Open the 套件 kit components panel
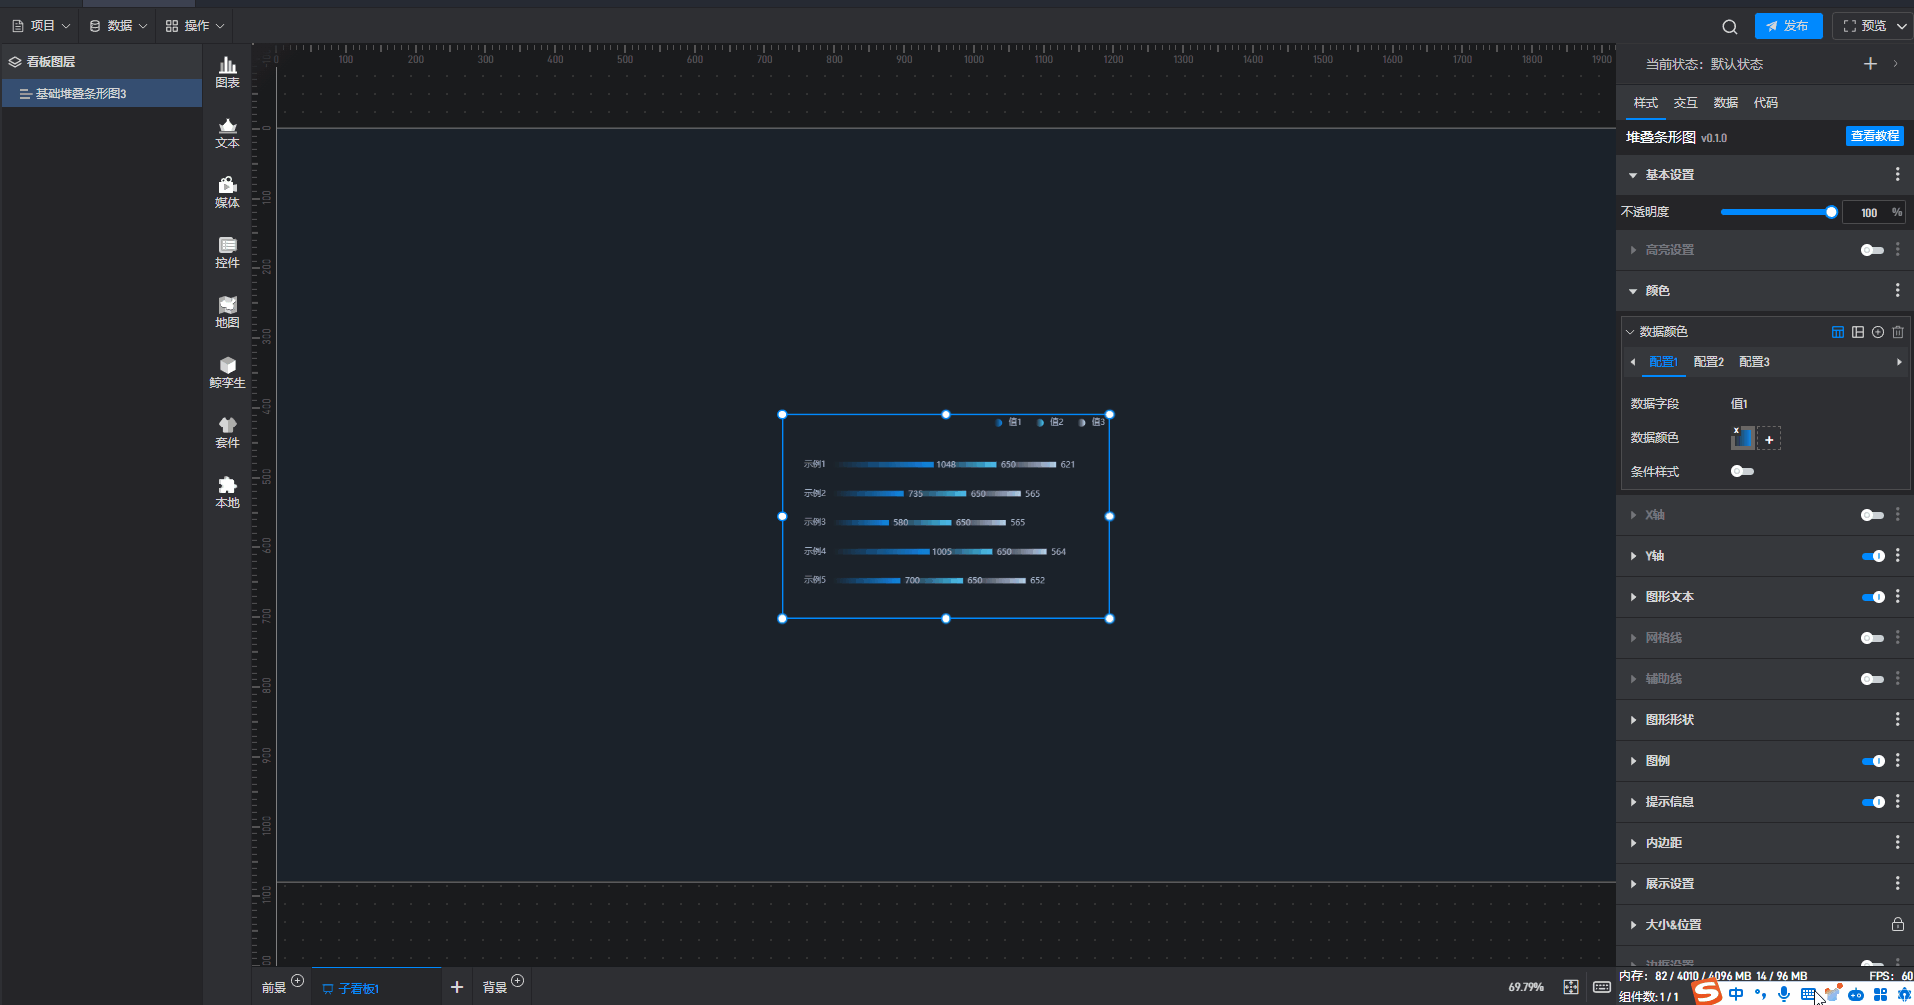1914x1005 pixels. click(227, 432)
